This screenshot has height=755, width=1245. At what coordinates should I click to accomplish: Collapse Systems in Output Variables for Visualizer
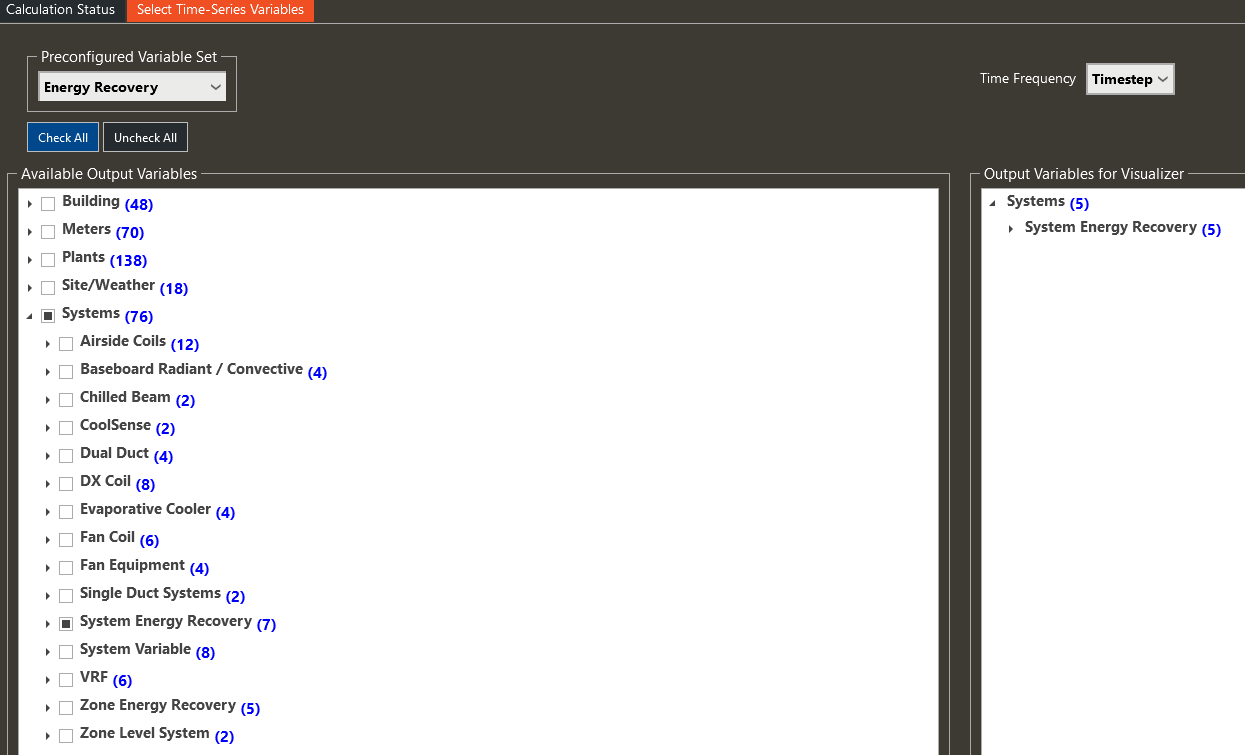click(993, 203)
